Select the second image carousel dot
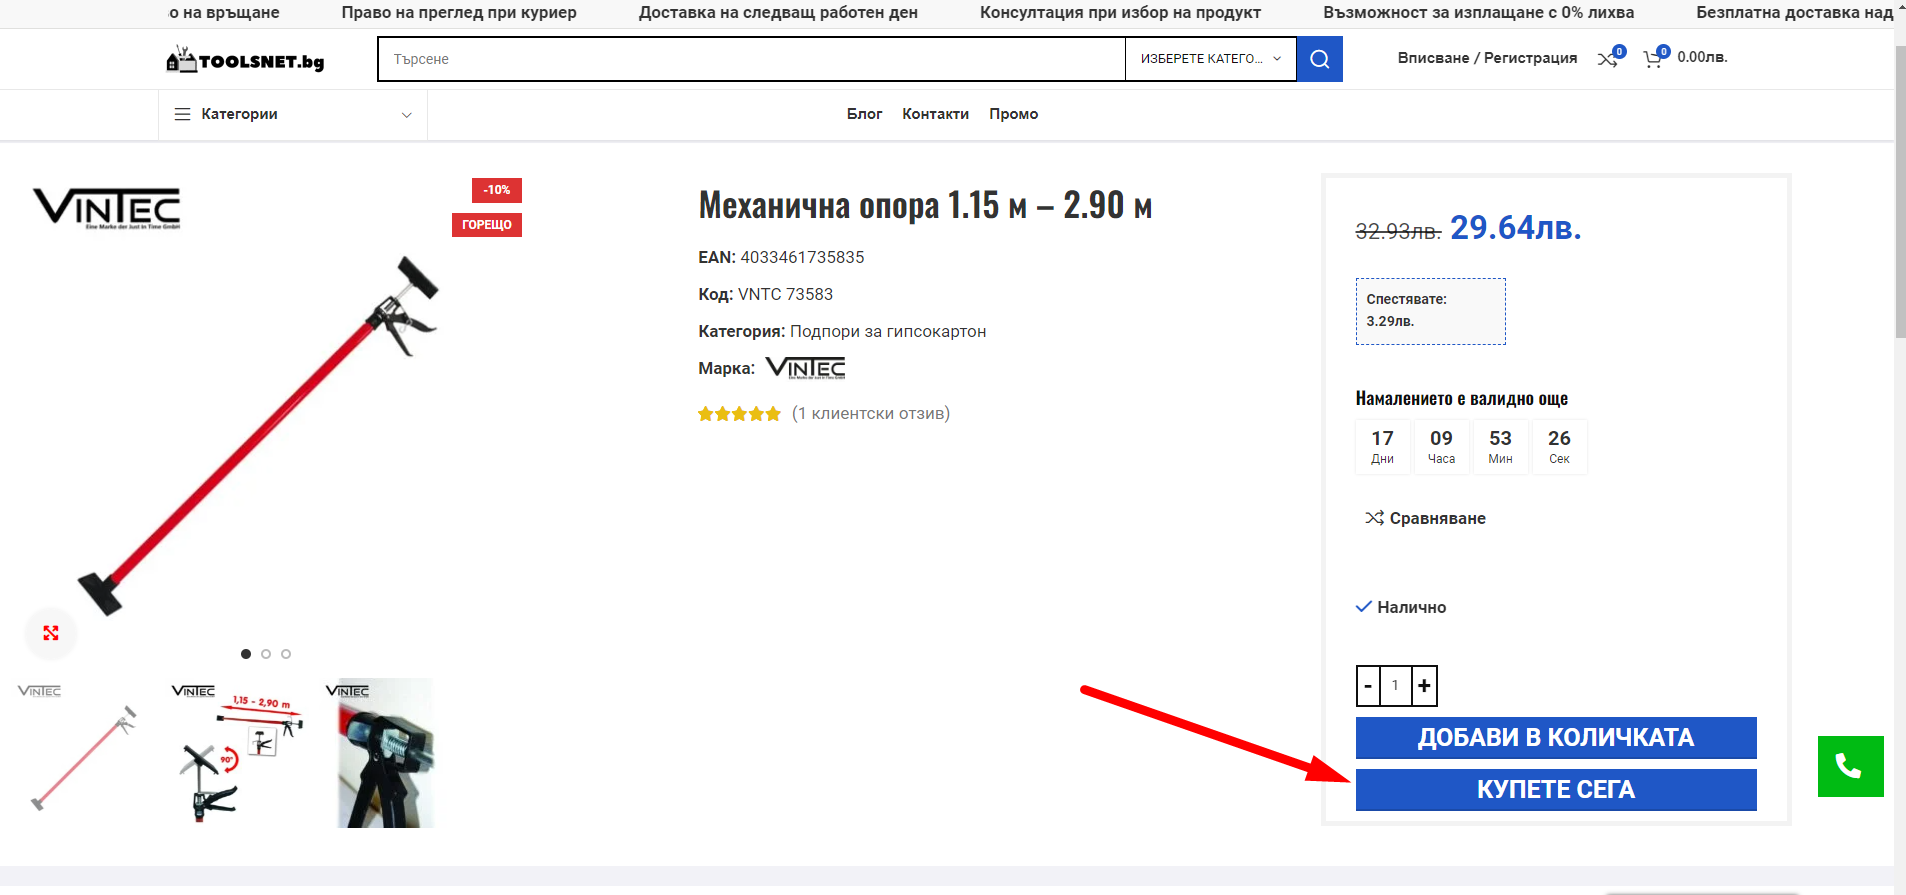 266,654
